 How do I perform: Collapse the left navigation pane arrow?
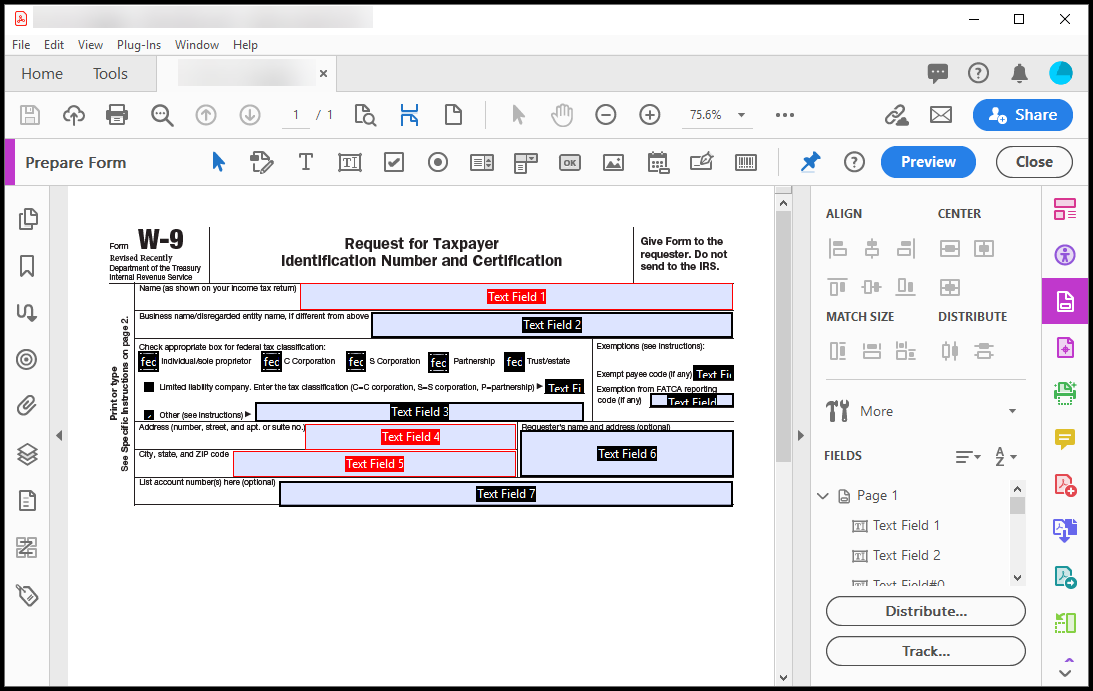click(59, 436)
